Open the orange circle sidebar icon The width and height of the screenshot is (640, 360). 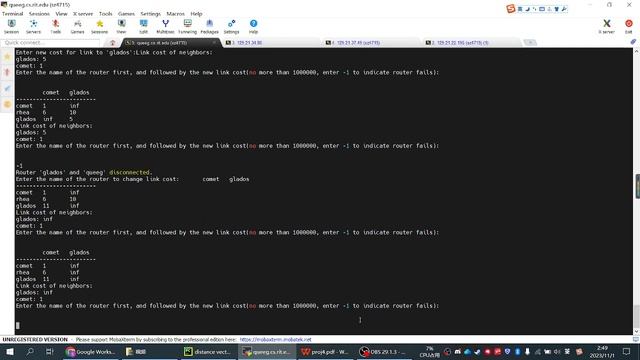point(7,104)
